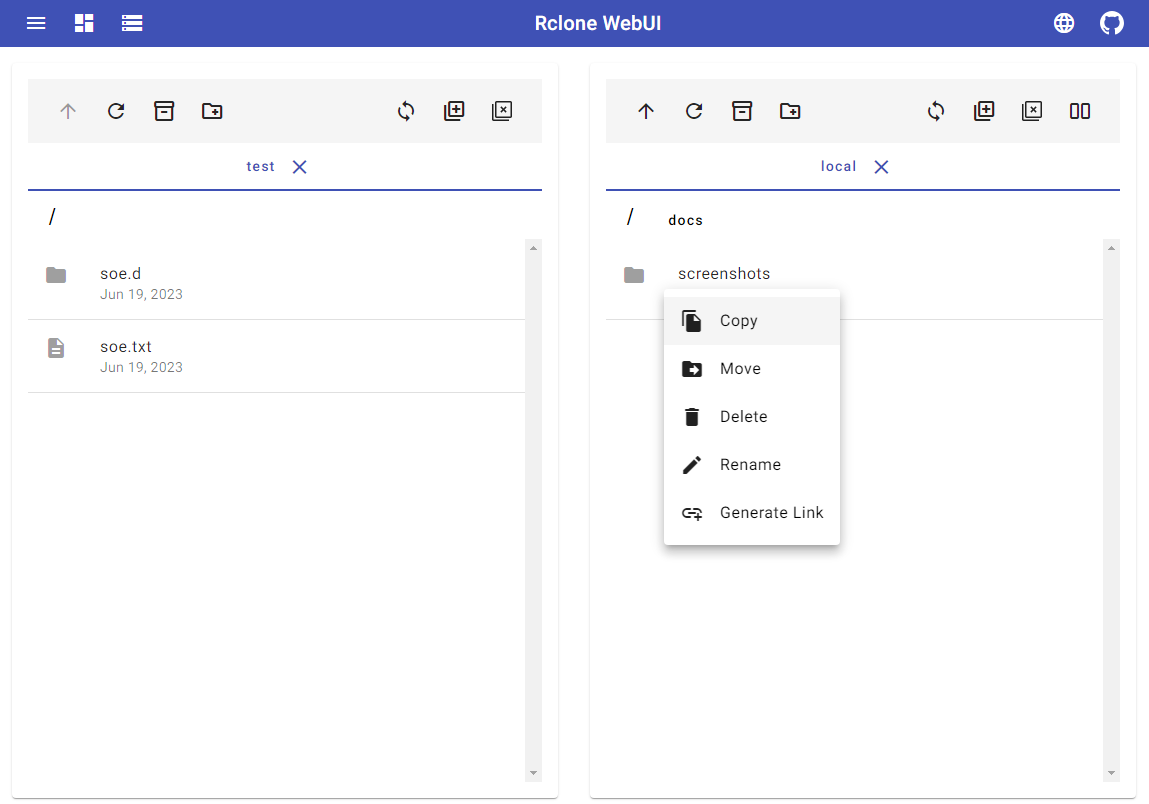
Task: Click the screenshots folder icon
Action: (634, 275)
